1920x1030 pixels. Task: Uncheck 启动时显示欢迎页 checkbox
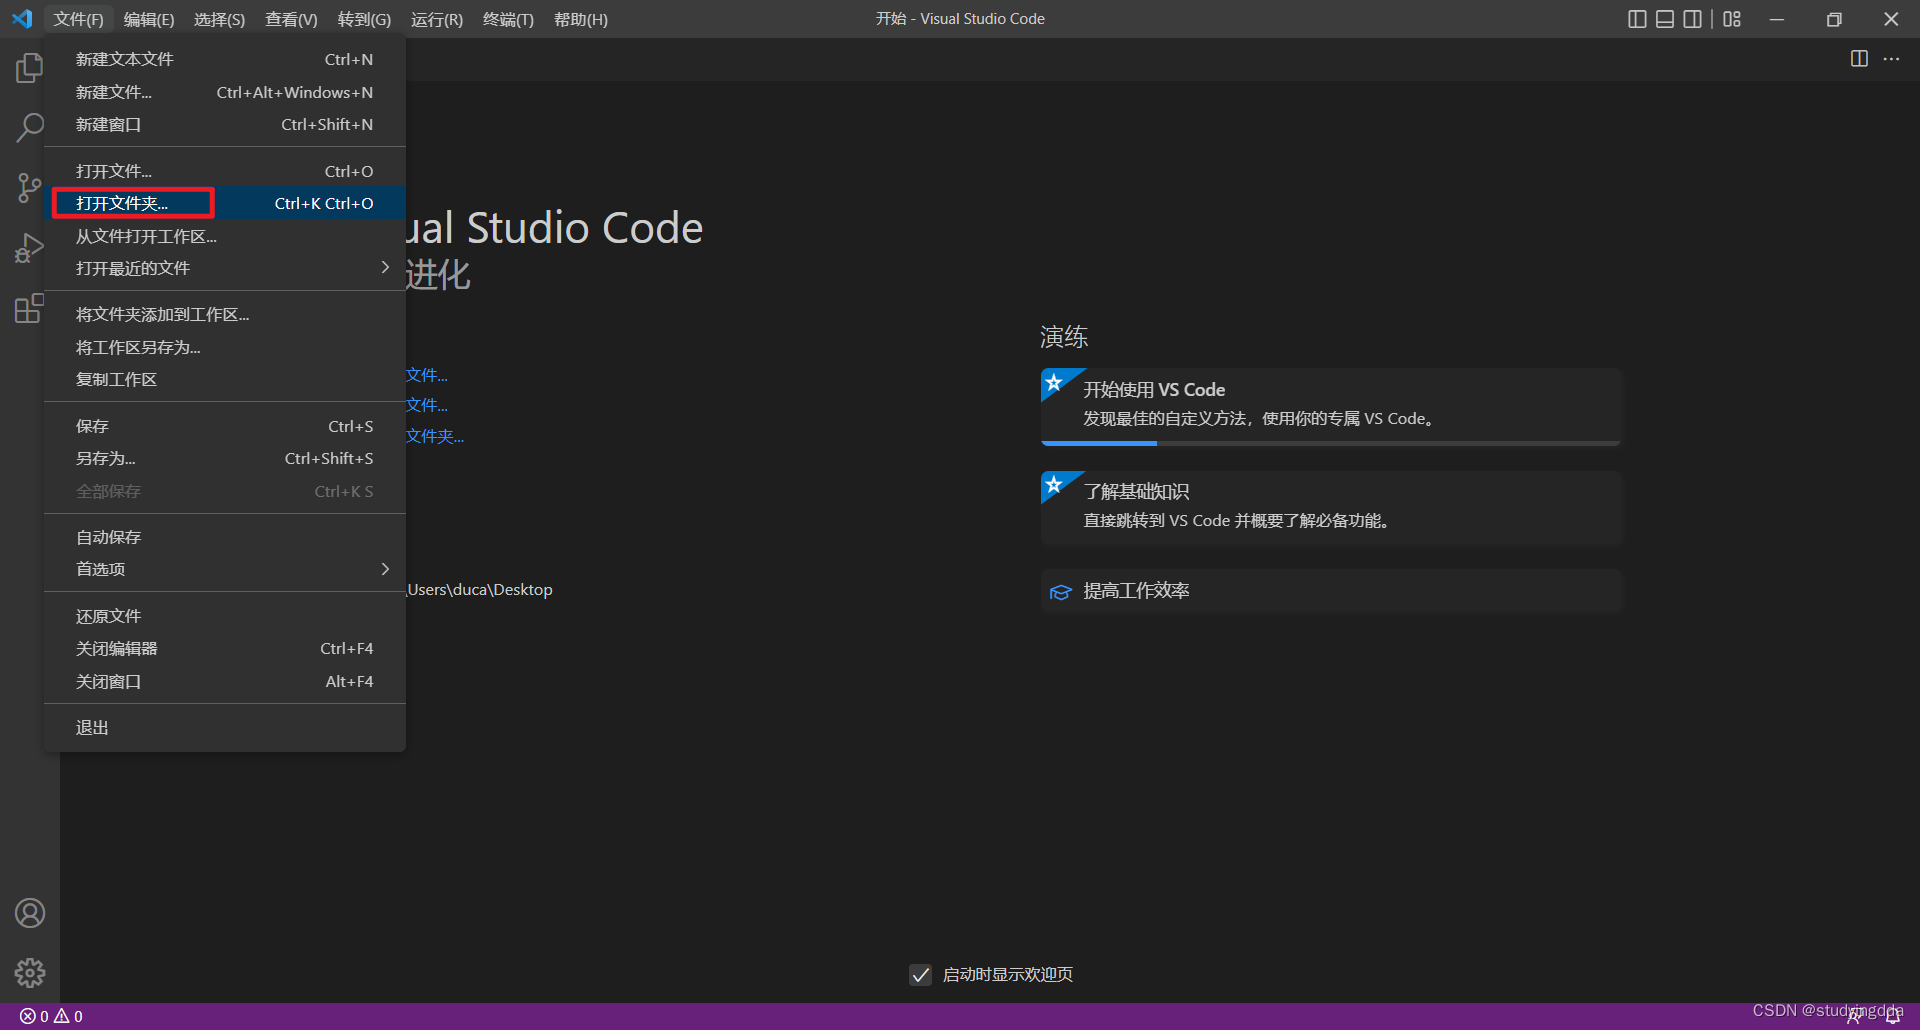(920, 974)
